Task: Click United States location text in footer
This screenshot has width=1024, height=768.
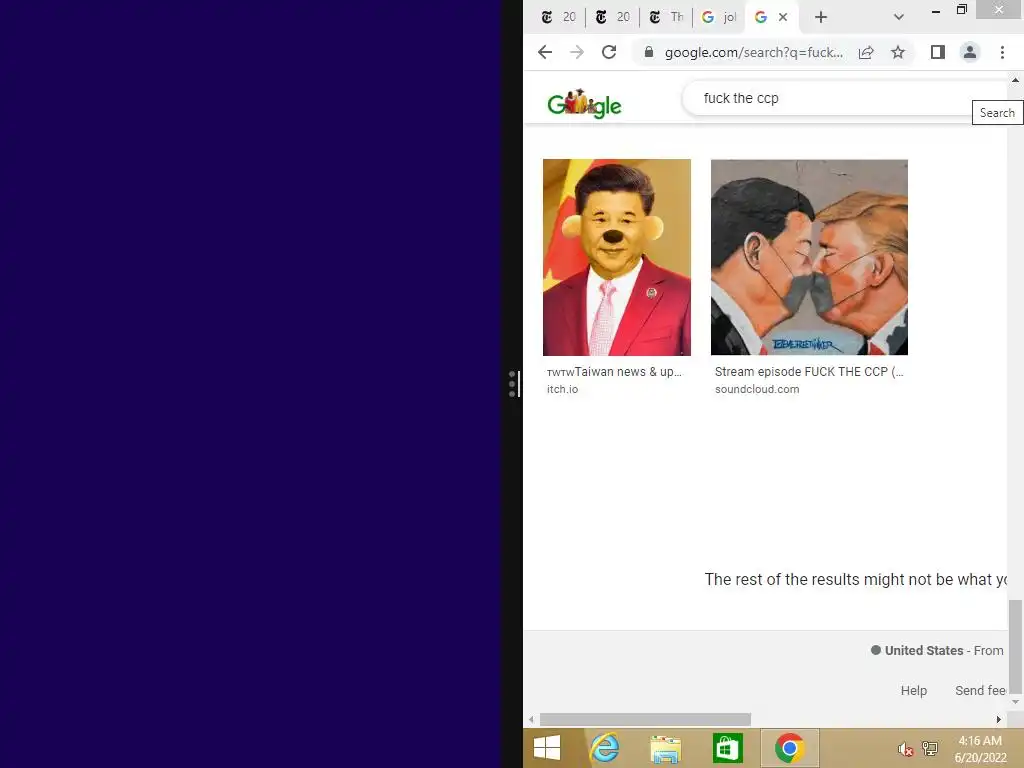Action: click(923, 650)
